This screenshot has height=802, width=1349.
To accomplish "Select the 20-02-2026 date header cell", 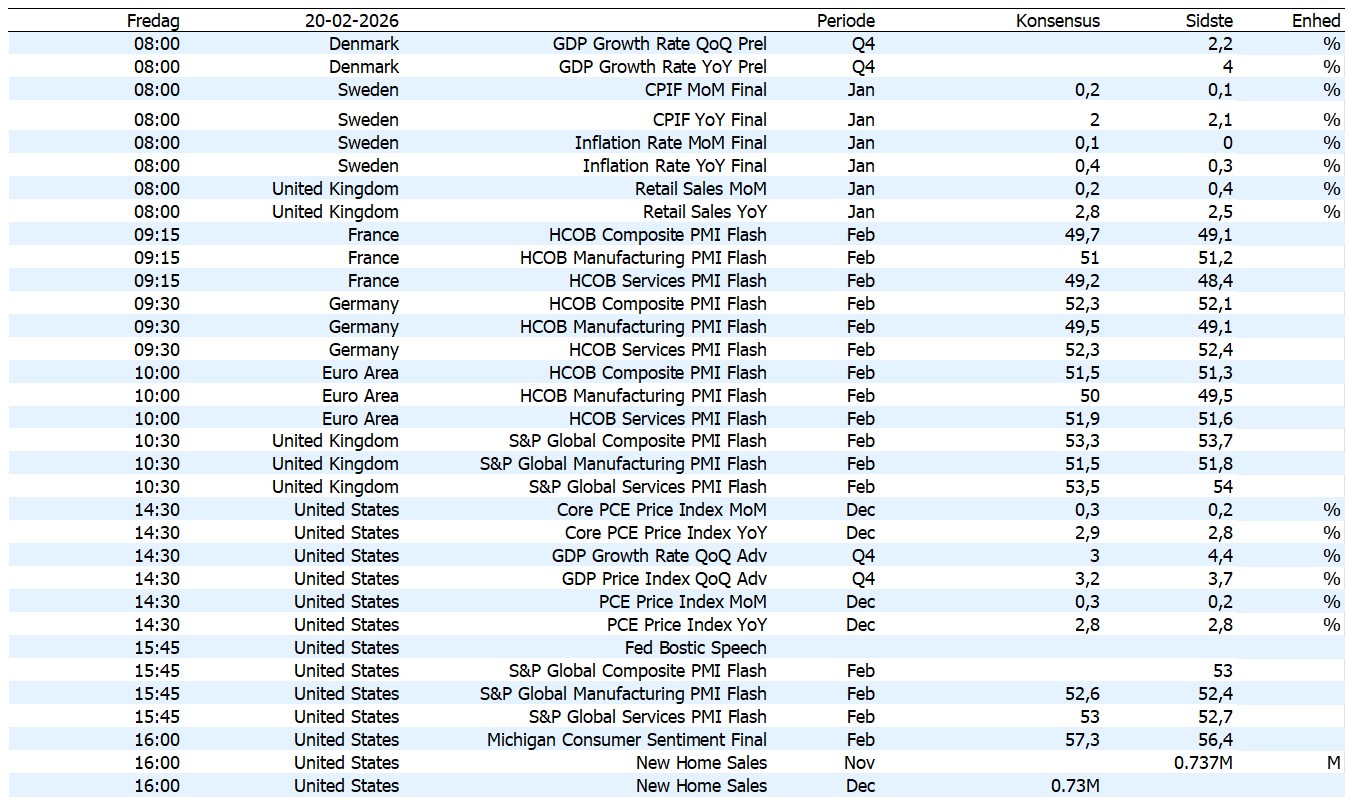I will (x=352, y=21).
